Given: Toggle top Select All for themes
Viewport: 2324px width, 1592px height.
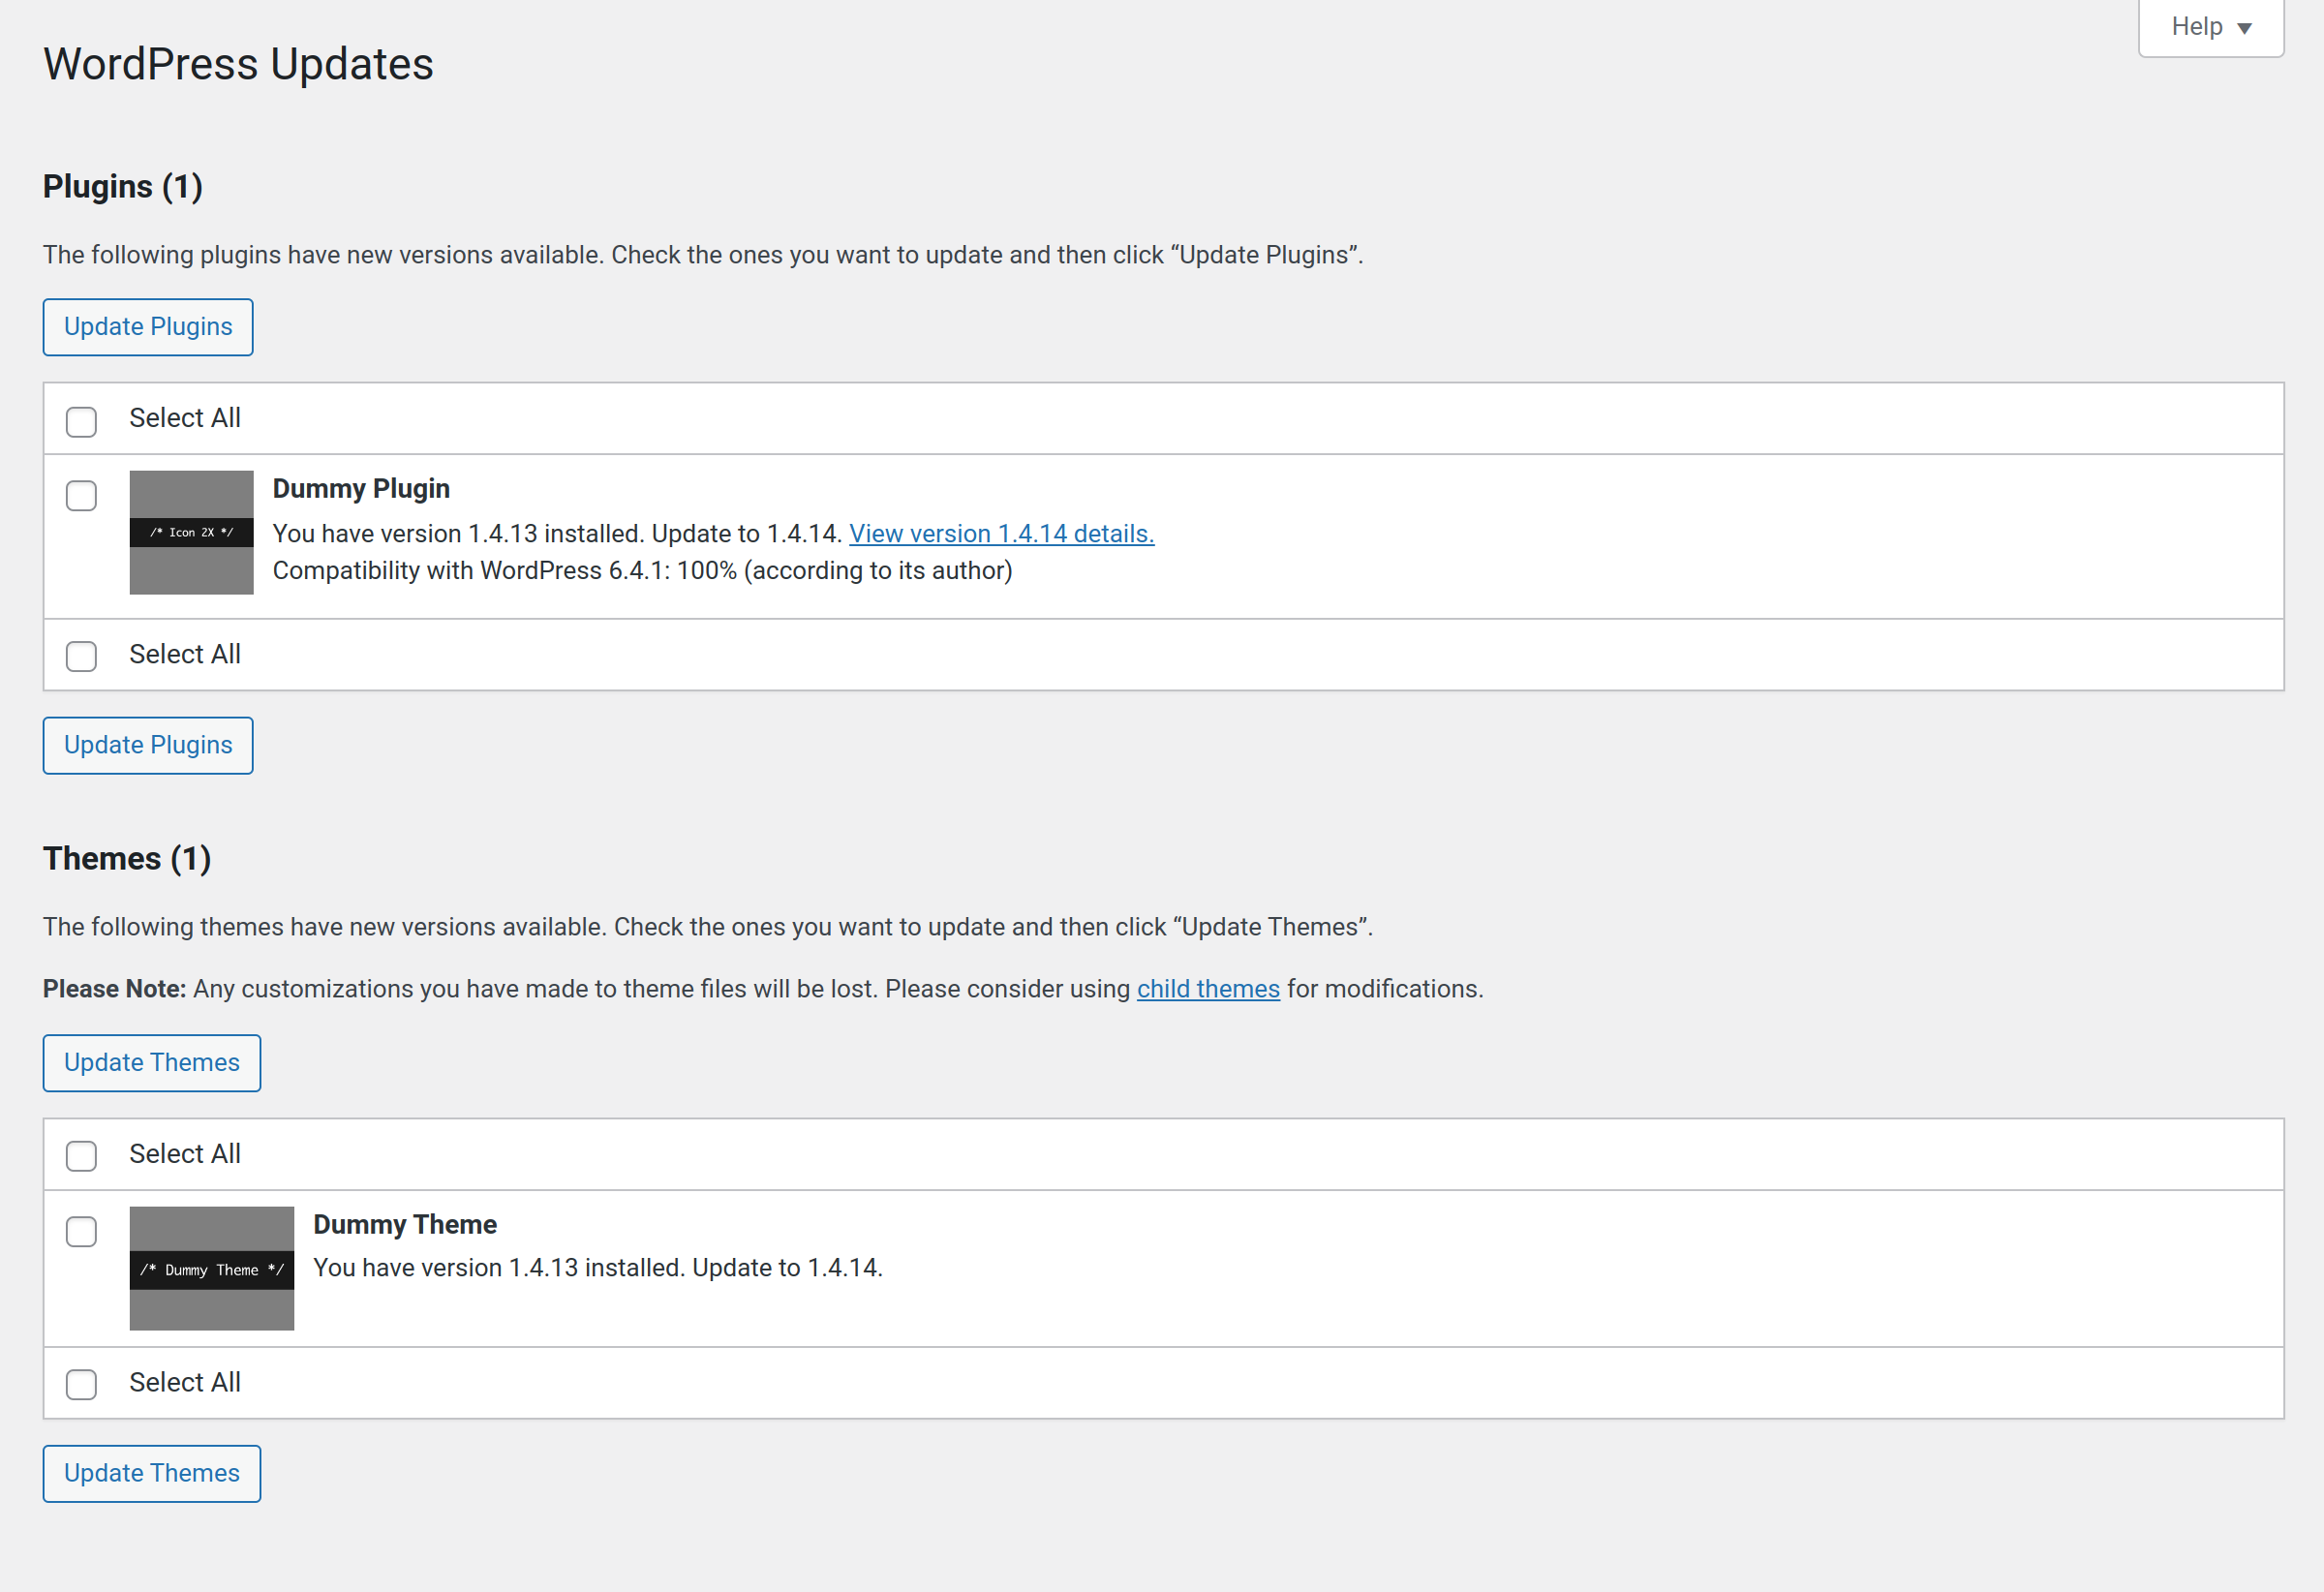Looking at the screenshot, I should [81, 1156].
